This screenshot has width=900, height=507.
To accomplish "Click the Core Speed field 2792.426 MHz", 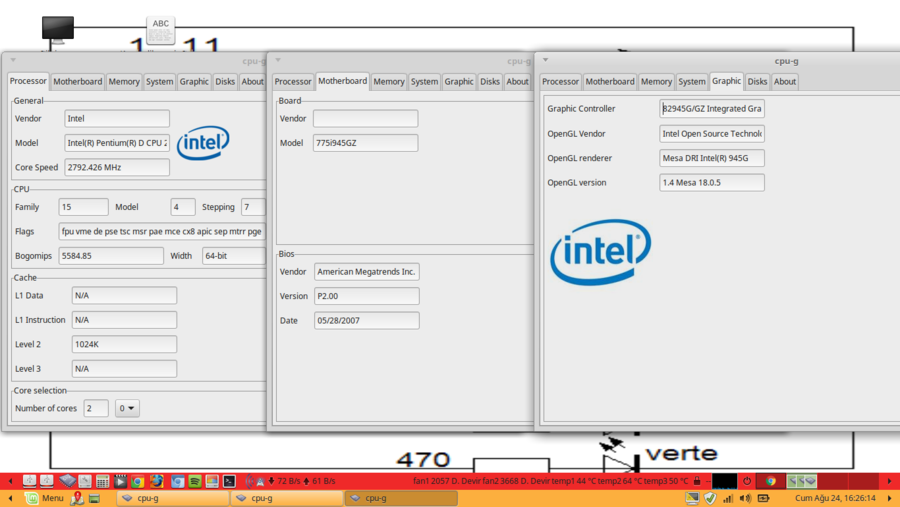I will coord(117,167).
